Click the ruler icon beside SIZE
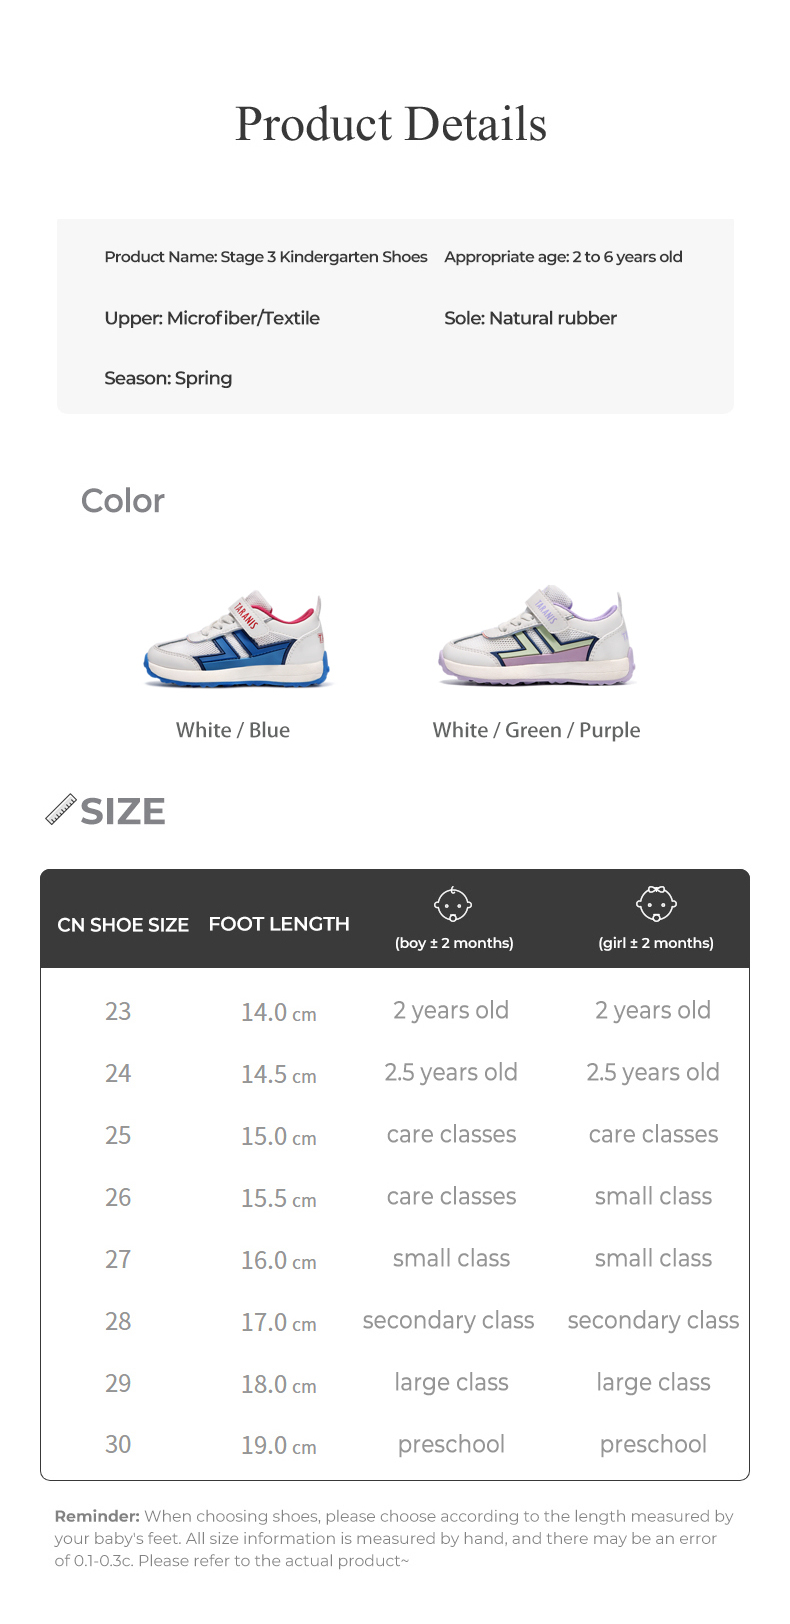The width and height of the screenshot is (790, 1624). click(61, 809)
